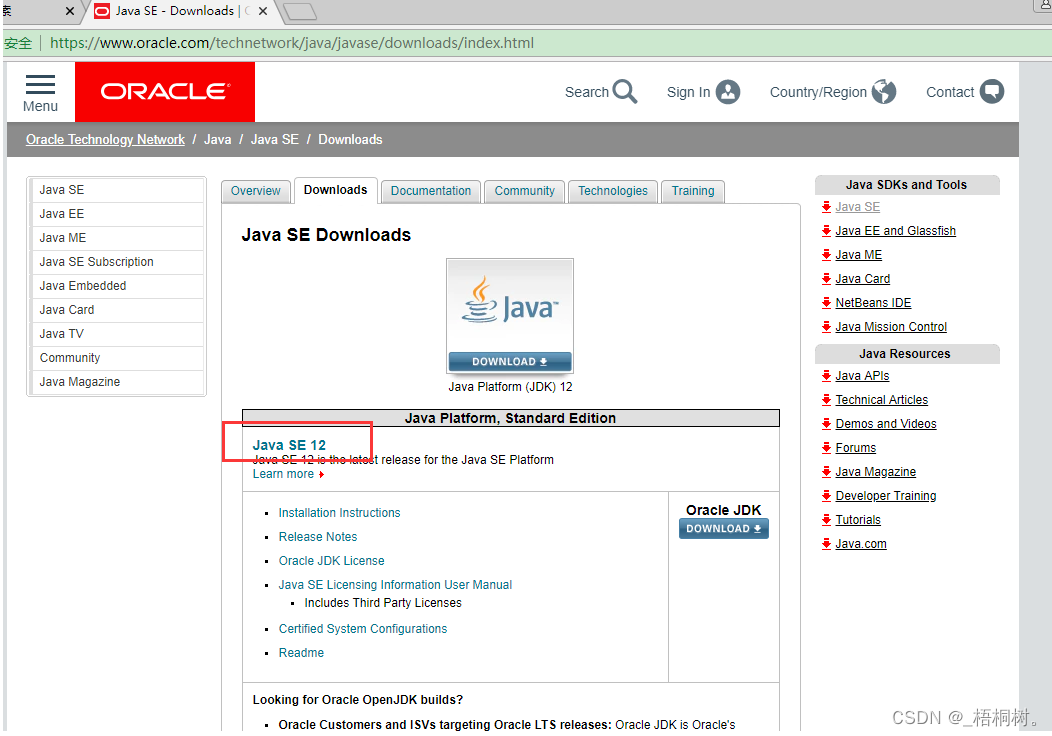1052x736 pixels.
Task: Open the Java SE 12 heading link
Action: point(289,445)
